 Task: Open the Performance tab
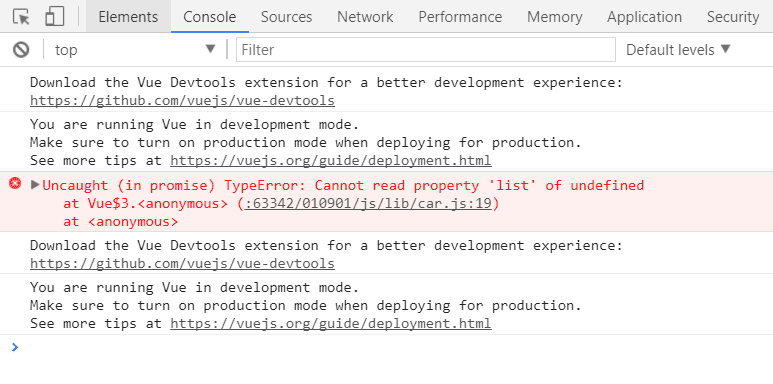(460, 17)
